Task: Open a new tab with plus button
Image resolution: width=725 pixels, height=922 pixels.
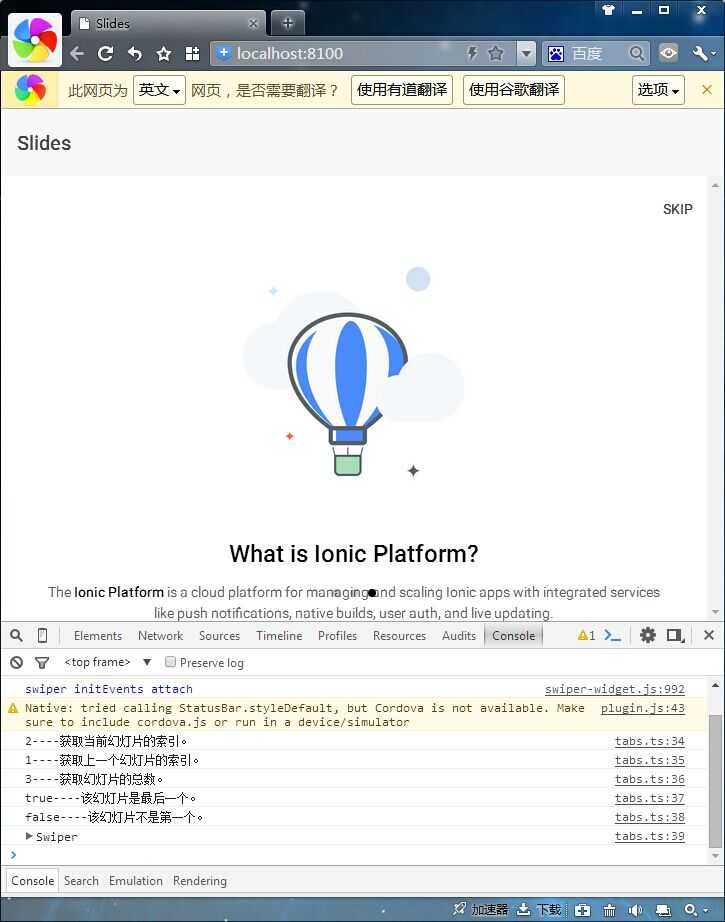Action: tap(288, 23)
